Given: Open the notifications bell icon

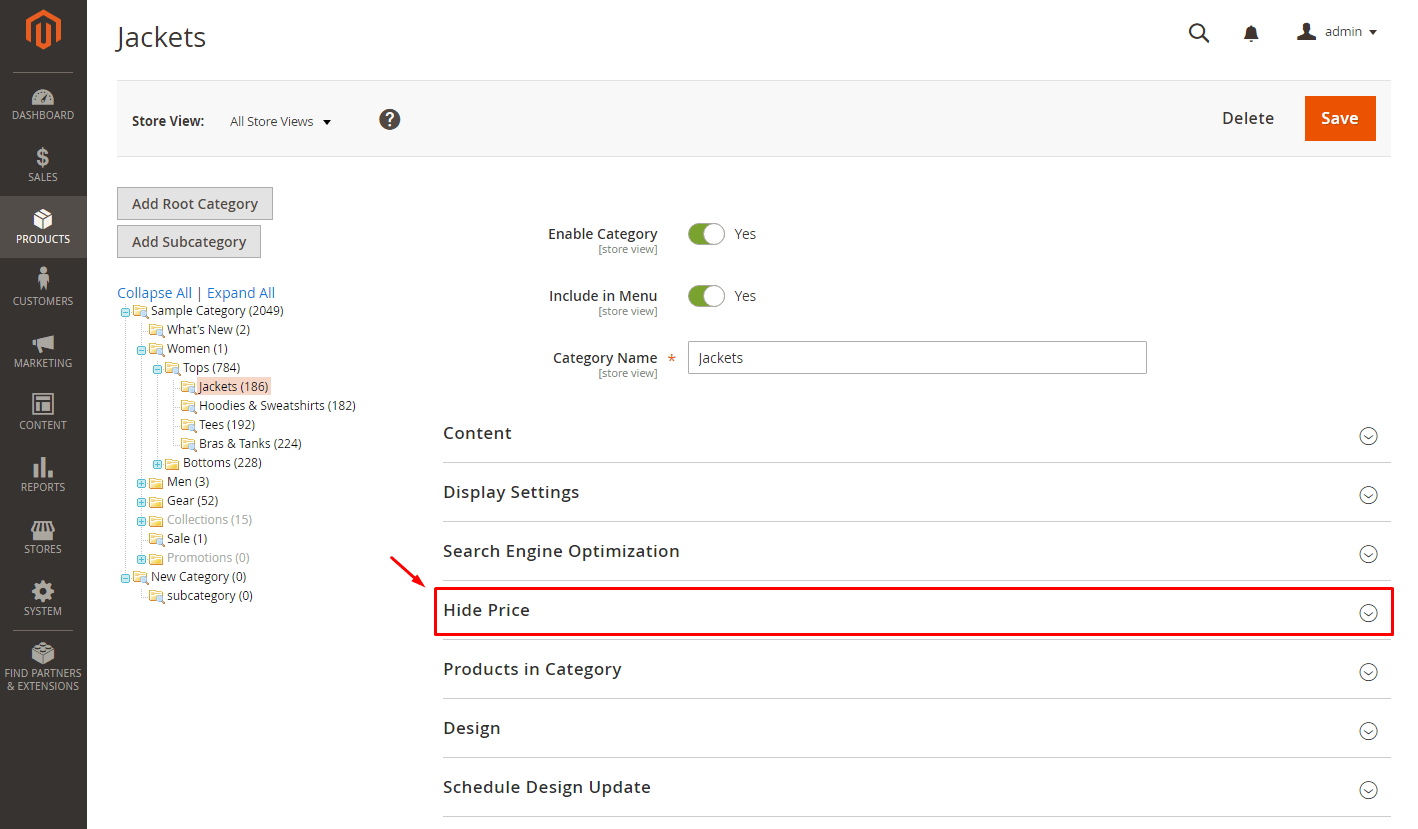Looking at the screenshot, I should pos(1251,34).
